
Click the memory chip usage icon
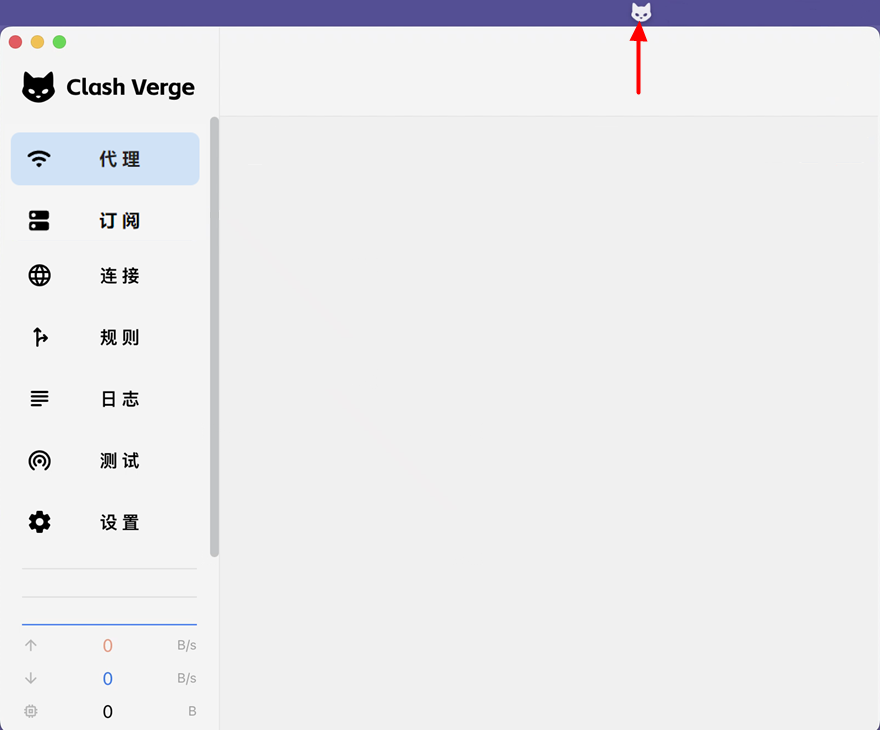click(31, 711)
